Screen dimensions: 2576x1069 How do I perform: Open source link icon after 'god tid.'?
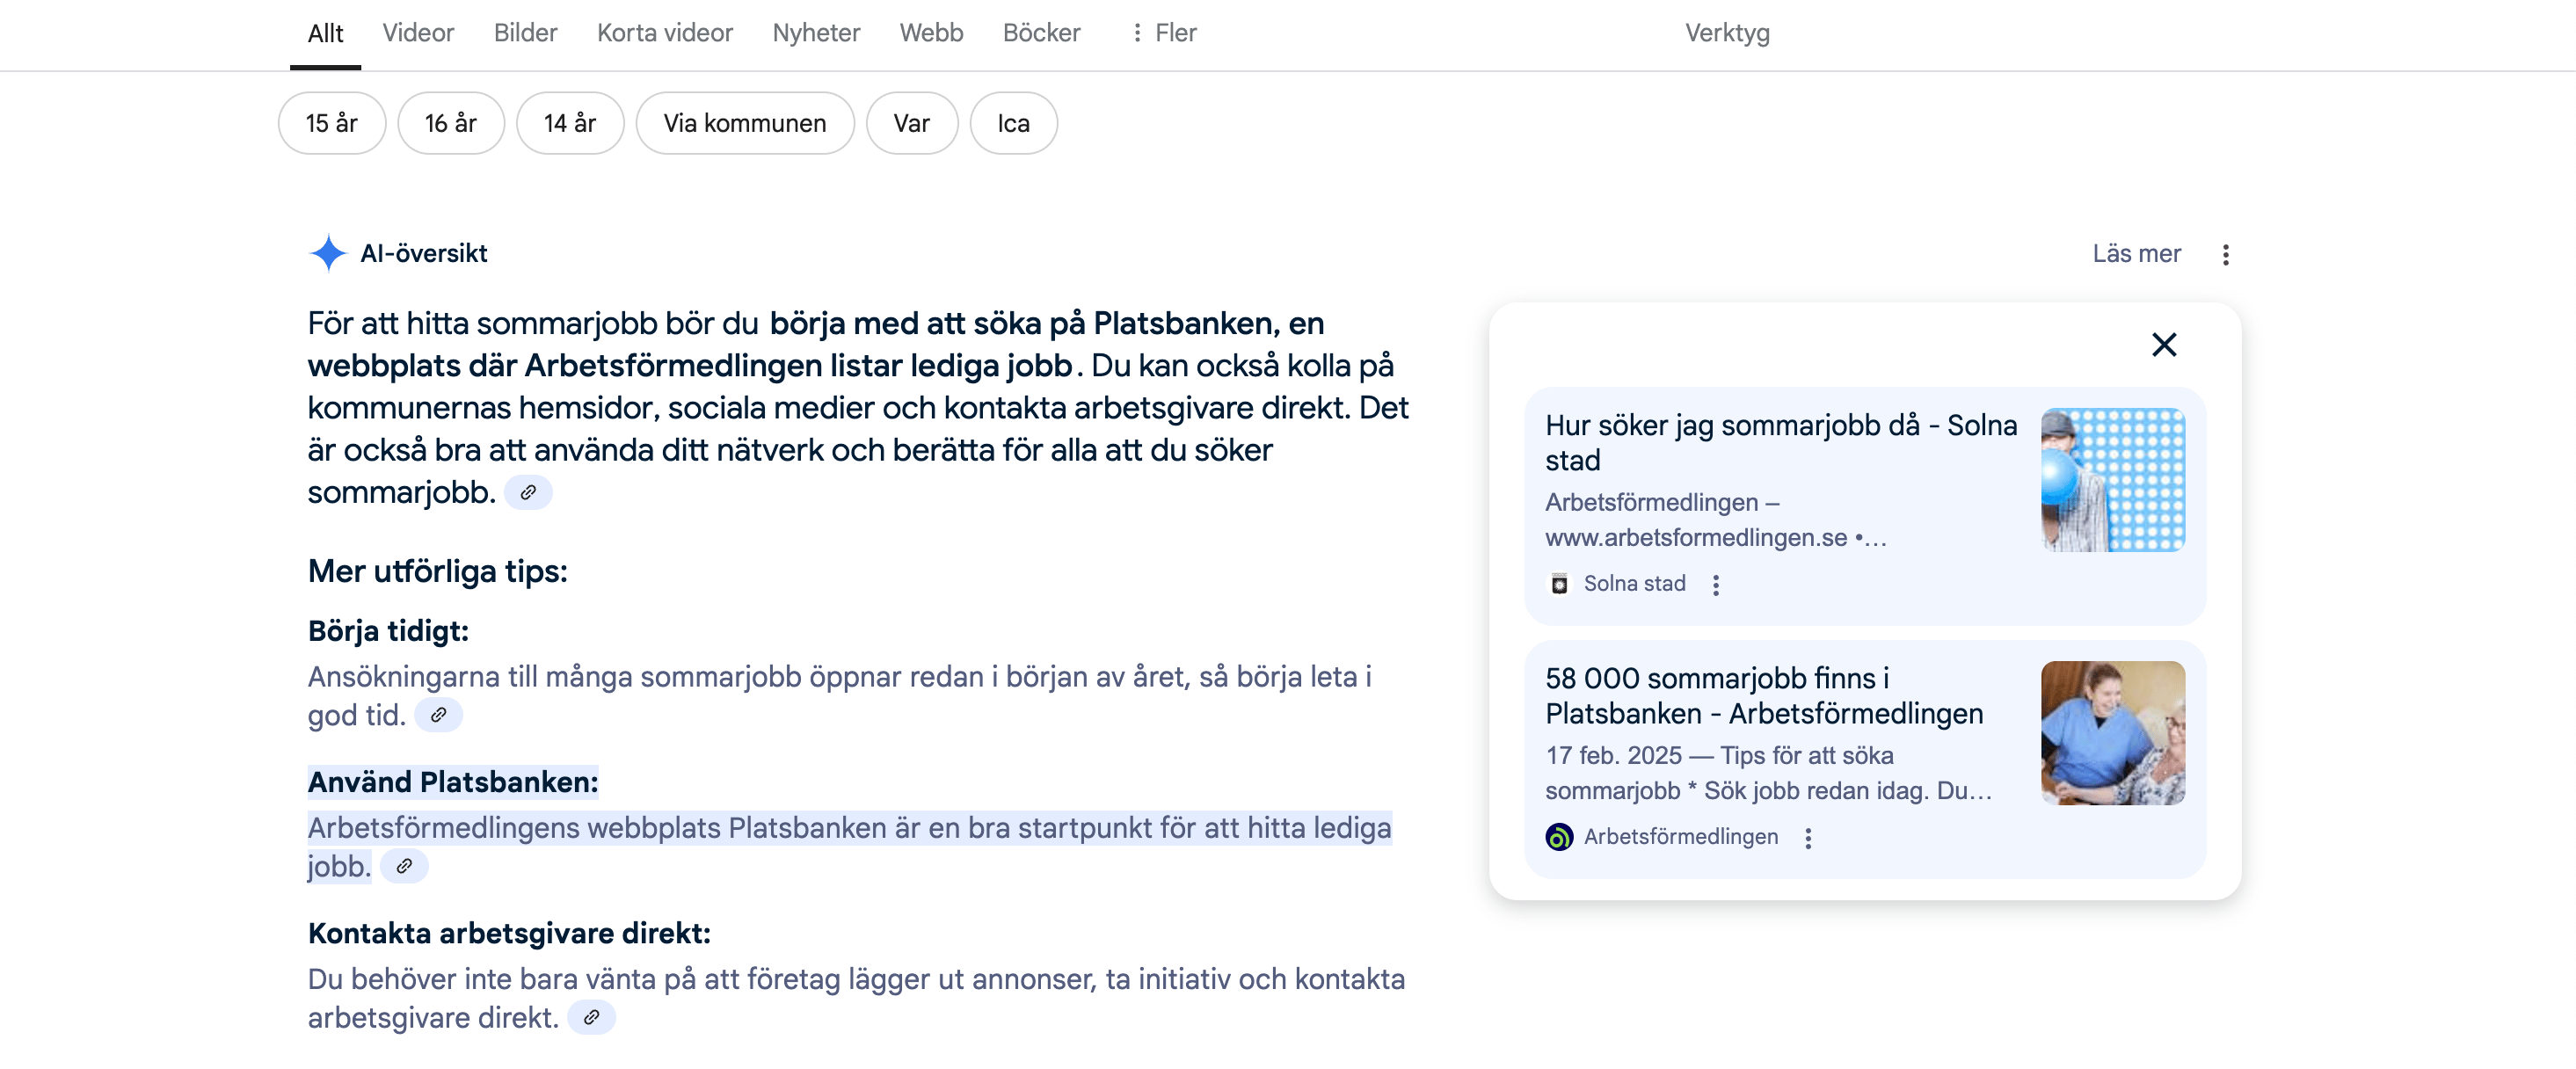point(438,715)
